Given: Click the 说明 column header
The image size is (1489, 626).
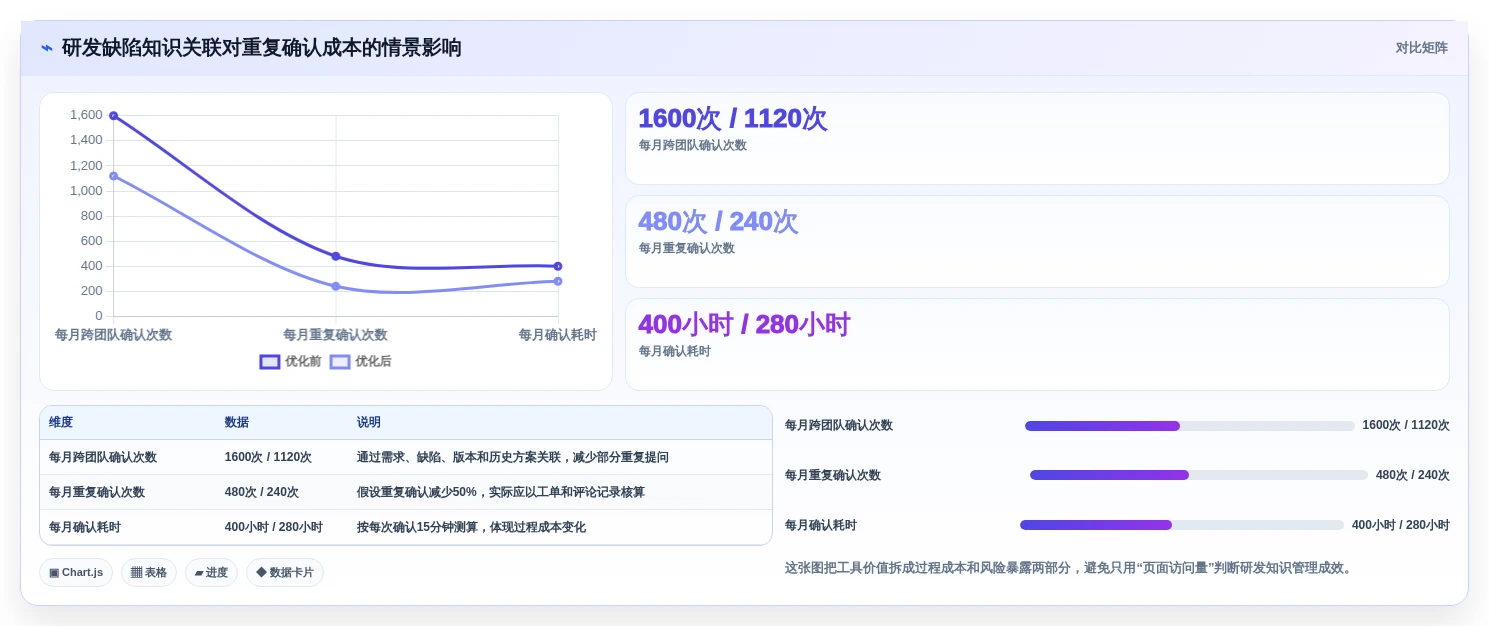Looking at the screenshot, I should point(369,423).
